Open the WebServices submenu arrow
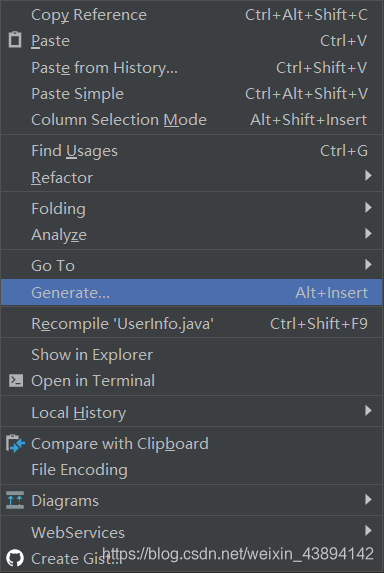Viewport: 384px width, 573px height. (x=368, y=531)
